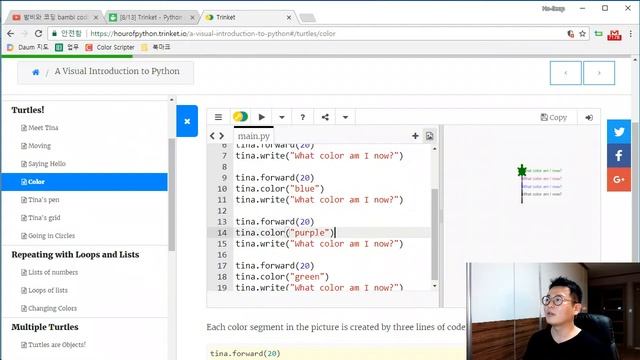Open the Trinket hamburger menu
The image size is (640, 360).
(218, 117)
